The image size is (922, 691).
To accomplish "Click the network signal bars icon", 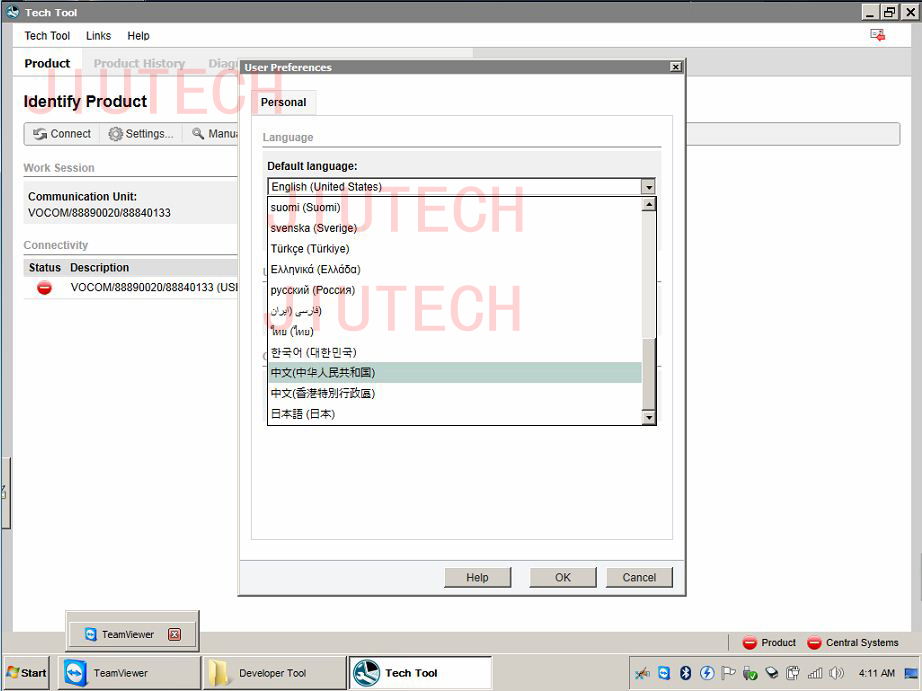I will pos(814,673).
